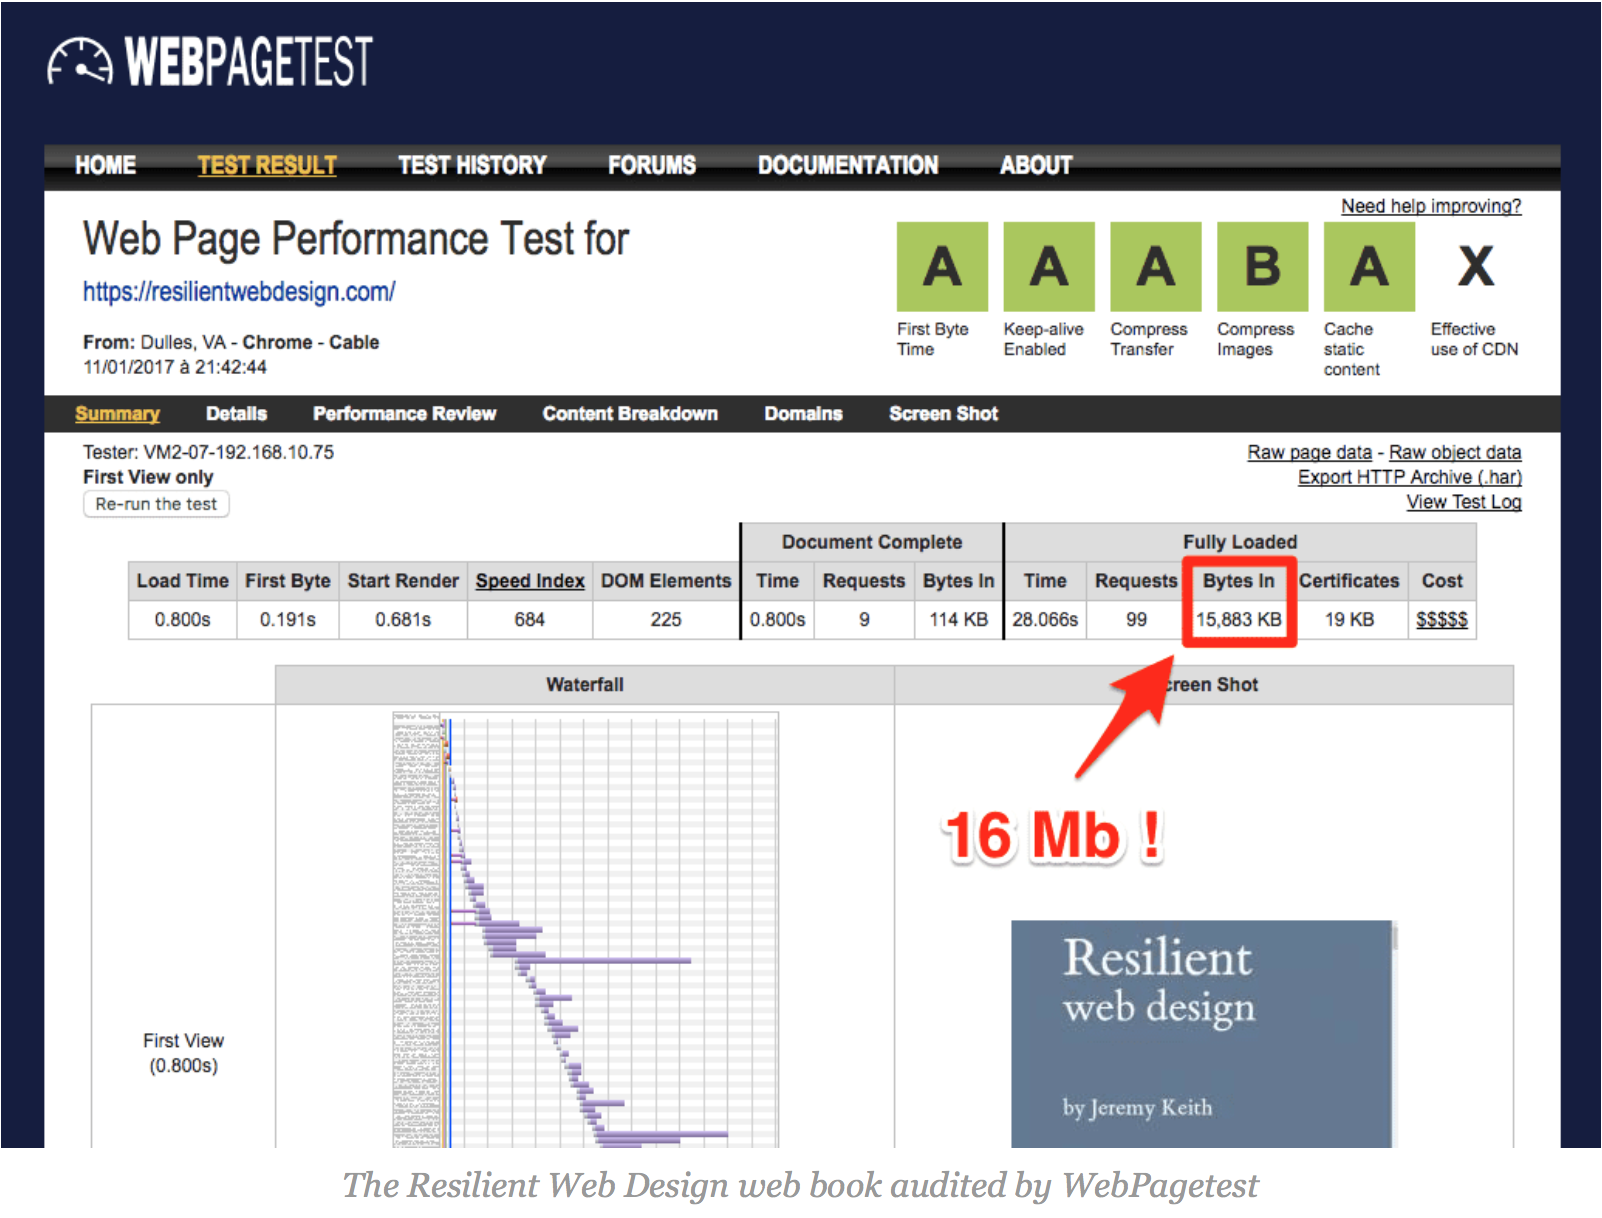1602x1218 pixels.
Task: Click the First View only label
Action: [148, 477]
